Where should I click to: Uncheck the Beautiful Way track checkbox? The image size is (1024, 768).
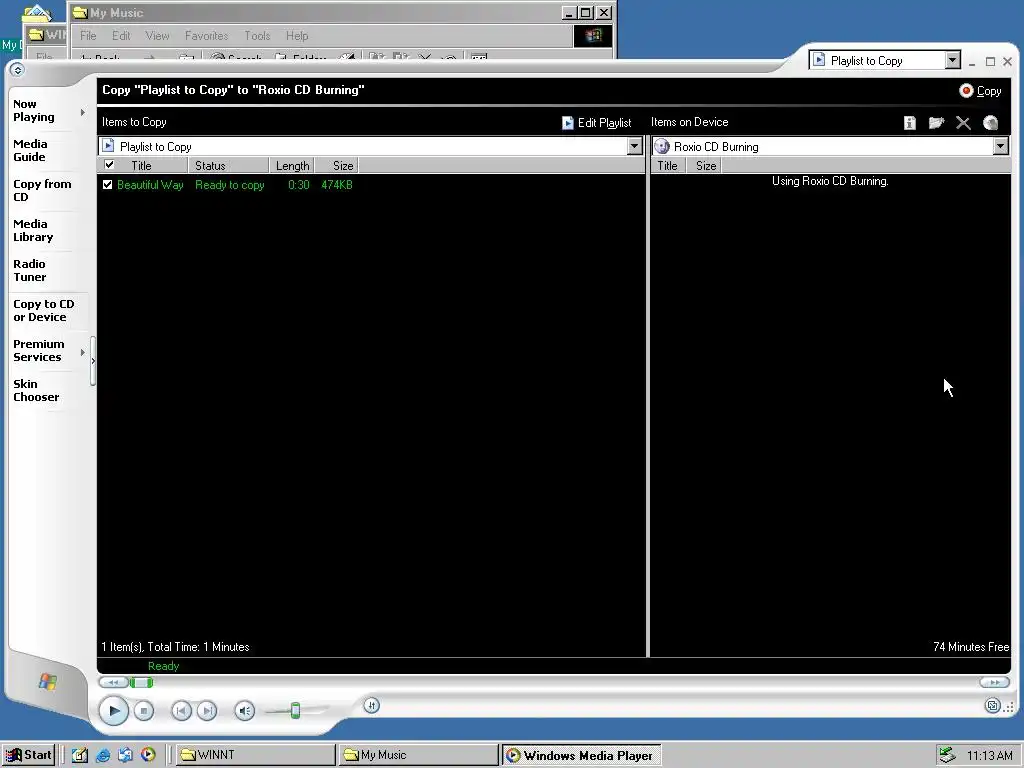point(108,185)
